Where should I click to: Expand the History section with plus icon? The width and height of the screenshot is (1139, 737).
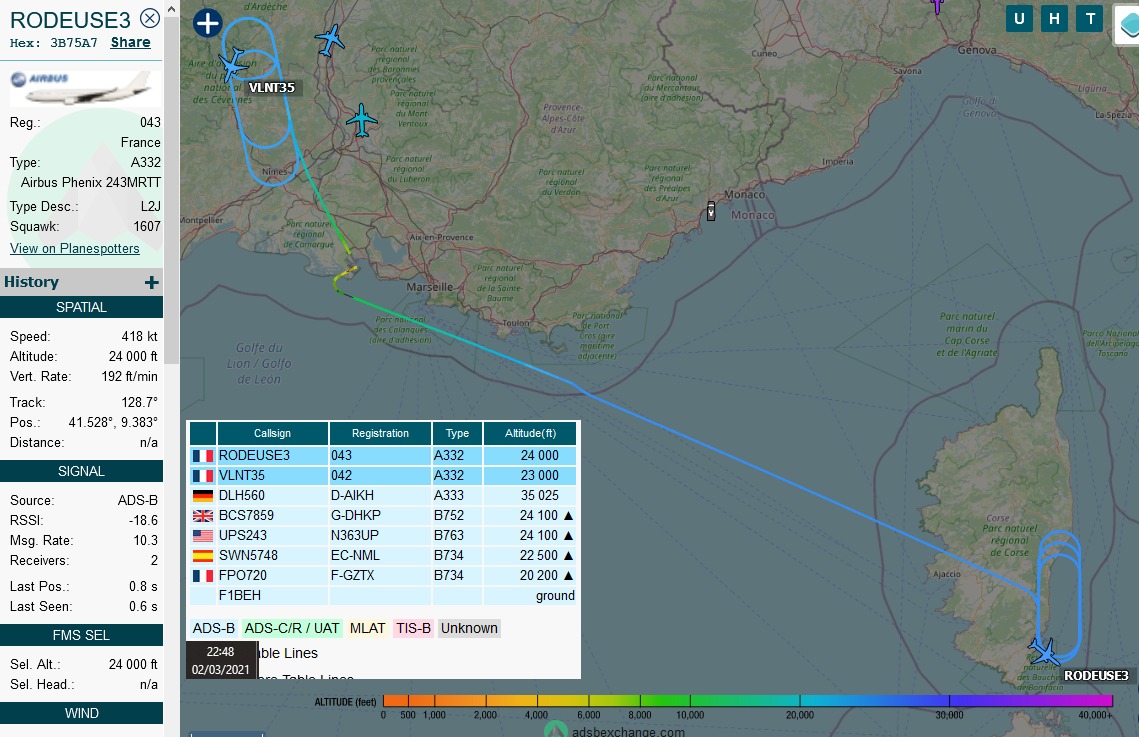151,283
